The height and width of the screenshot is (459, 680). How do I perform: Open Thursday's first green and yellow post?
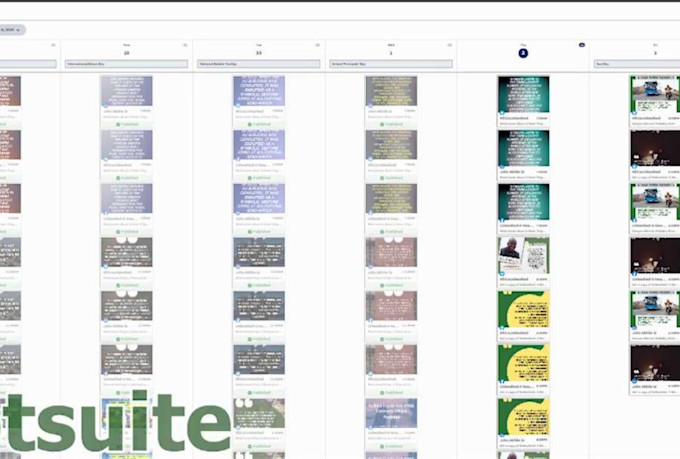tap(523, 317)
